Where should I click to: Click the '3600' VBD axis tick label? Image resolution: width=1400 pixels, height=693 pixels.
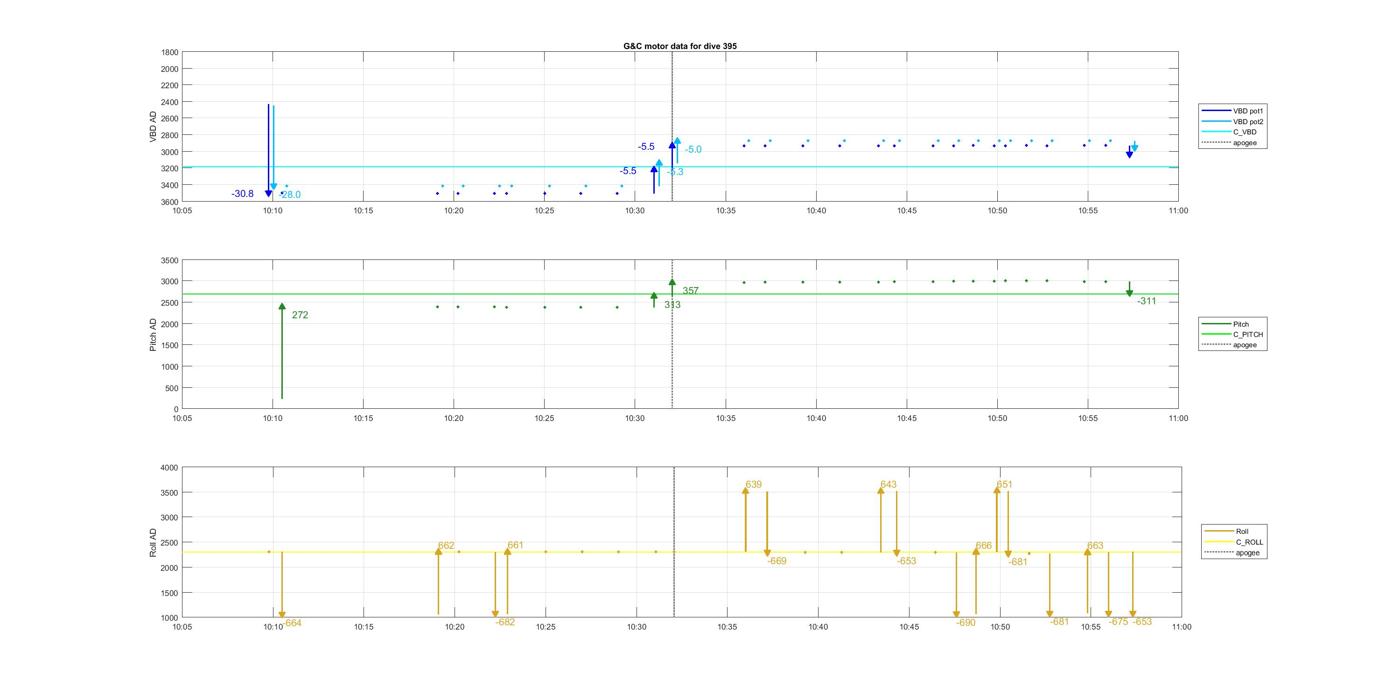tap(170, 202)
